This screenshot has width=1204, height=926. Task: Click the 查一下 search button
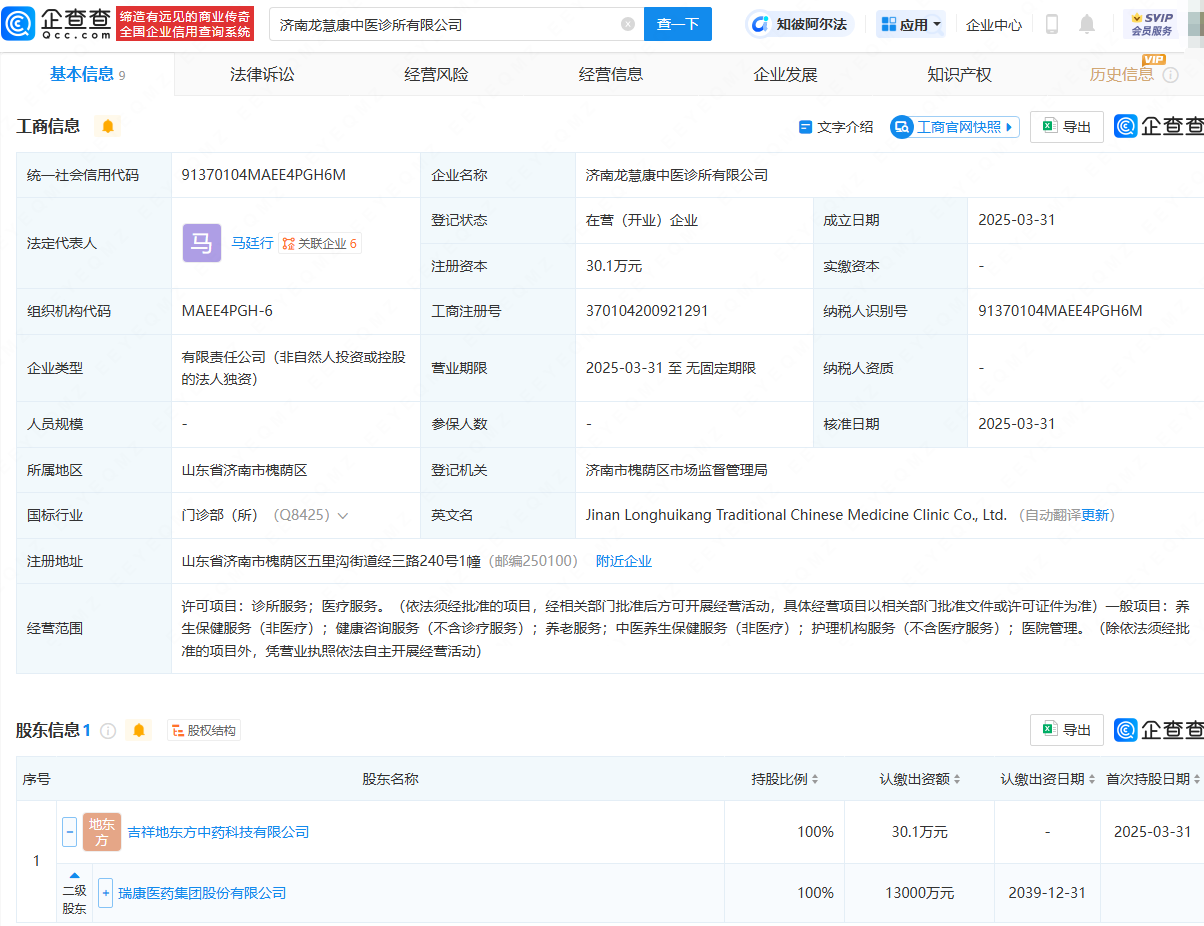click(678, 24)
